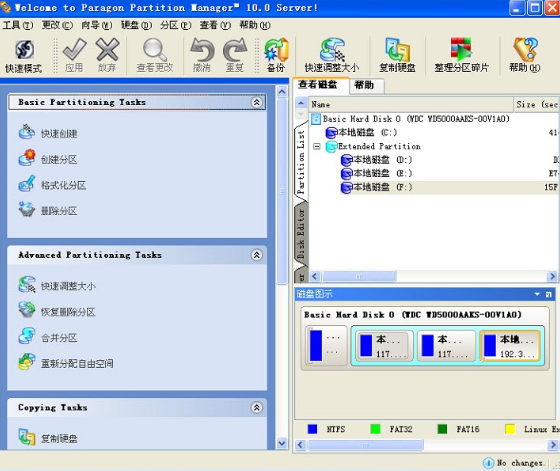Apply pending changes with 应用 checkmark

click(x=74, y=56)
